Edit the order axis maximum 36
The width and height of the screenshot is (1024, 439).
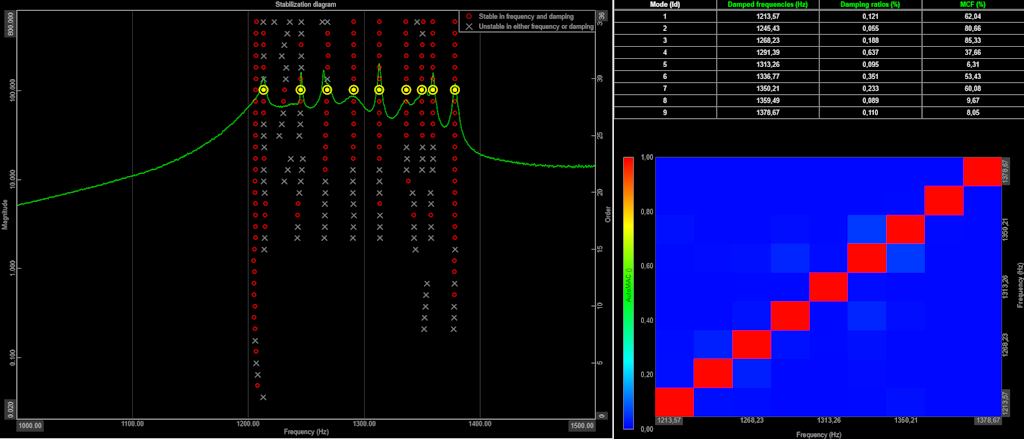tap(601, 16)
